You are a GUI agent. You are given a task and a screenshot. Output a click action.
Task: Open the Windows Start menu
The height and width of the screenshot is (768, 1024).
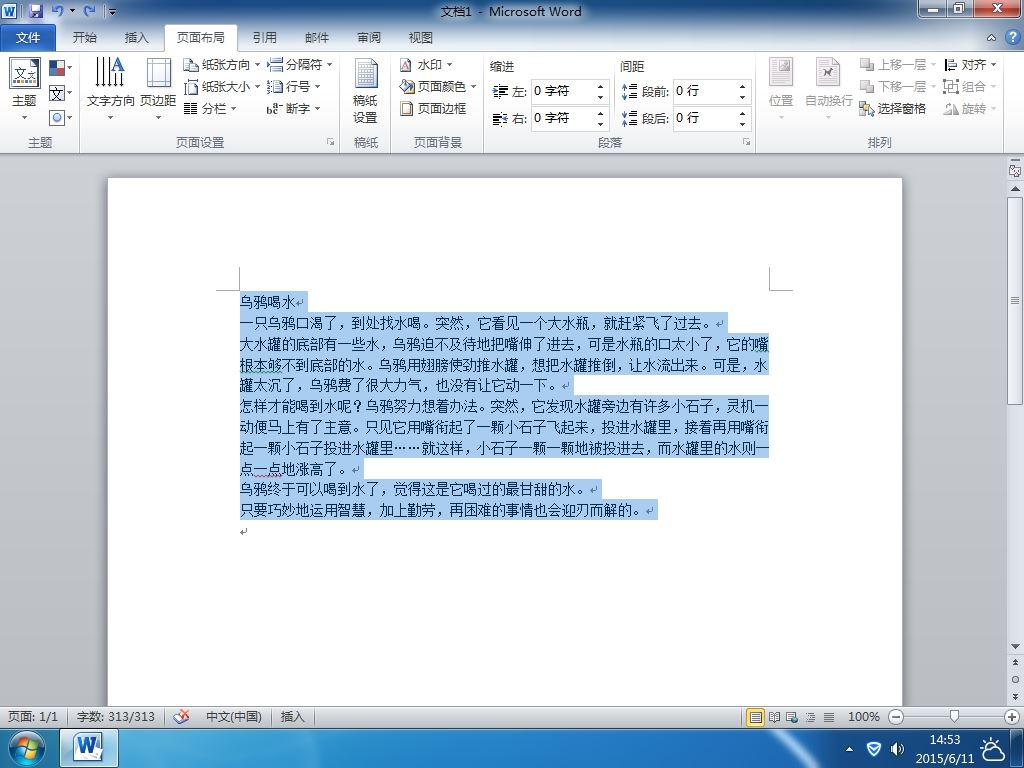[x=27, y=748]
